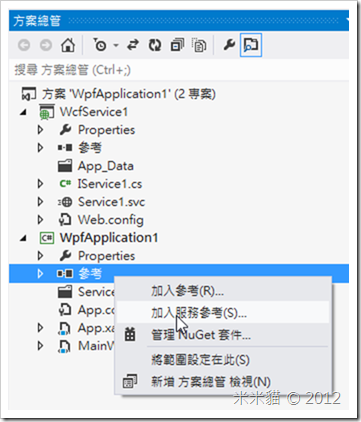361x422 pixels.
Task: Expand Properties under WcfService1
Action: pos(40,130)
